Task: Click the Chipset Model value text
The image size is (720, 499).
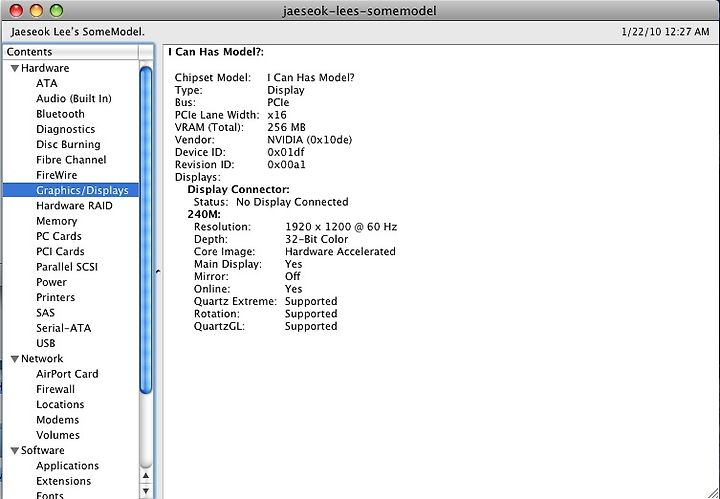Action: pyautogui.click(x=311, y=78)
